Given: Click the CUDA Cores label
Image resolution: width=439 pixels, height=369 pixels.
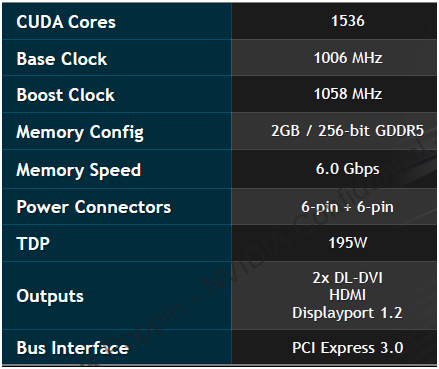Looking at the screenshot, I should 66,22.
